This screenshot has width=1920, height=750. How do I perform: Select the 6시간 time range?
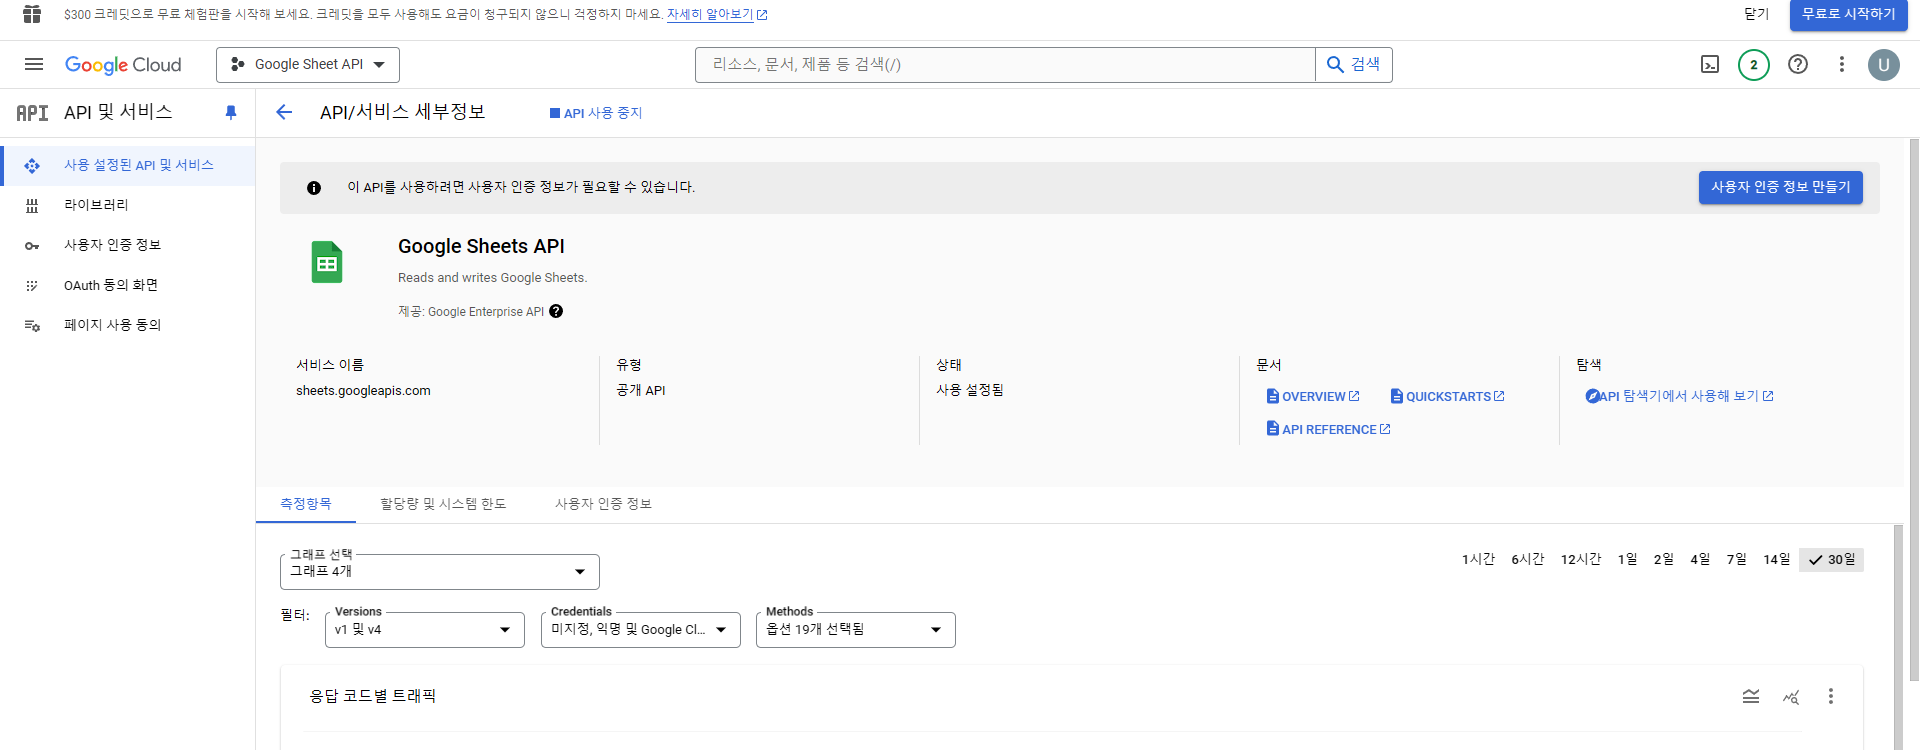(1528, 559)
